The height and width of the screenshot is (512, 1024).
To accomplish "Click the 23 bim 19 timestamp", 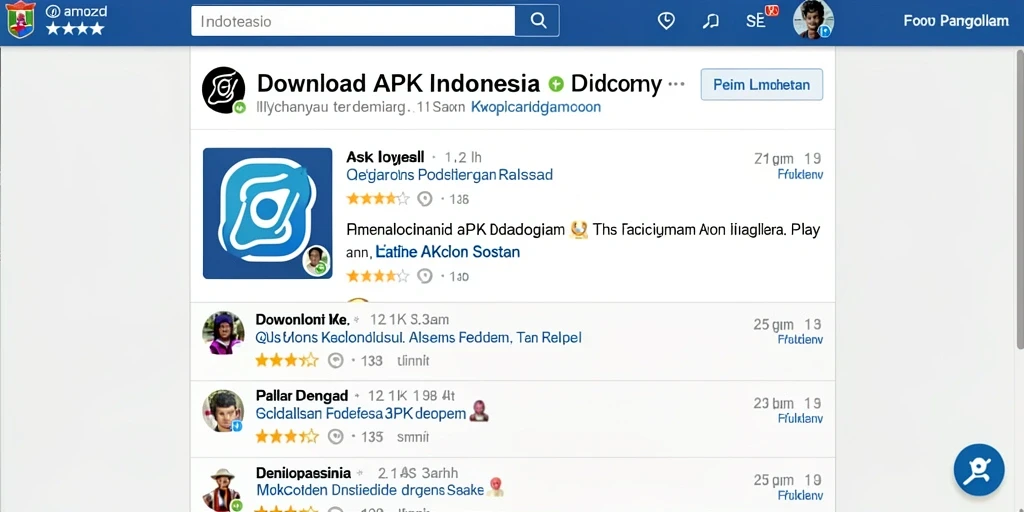I will 788,403.
